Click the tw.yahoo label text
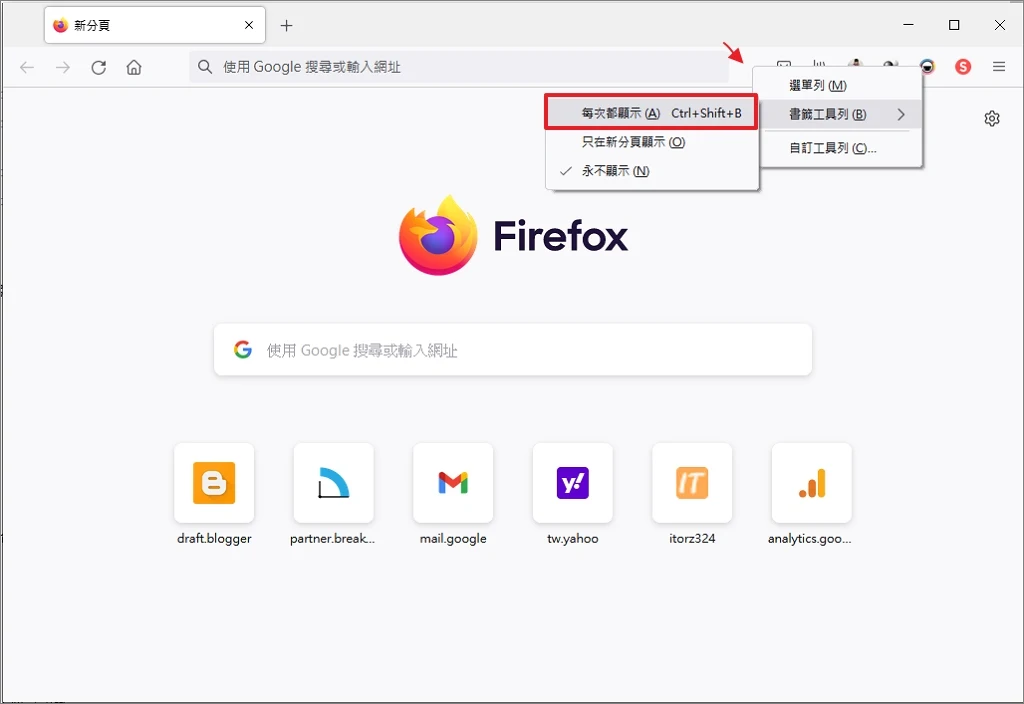The width and height of the screenshot is (1024, 704). tap(573, 539)
